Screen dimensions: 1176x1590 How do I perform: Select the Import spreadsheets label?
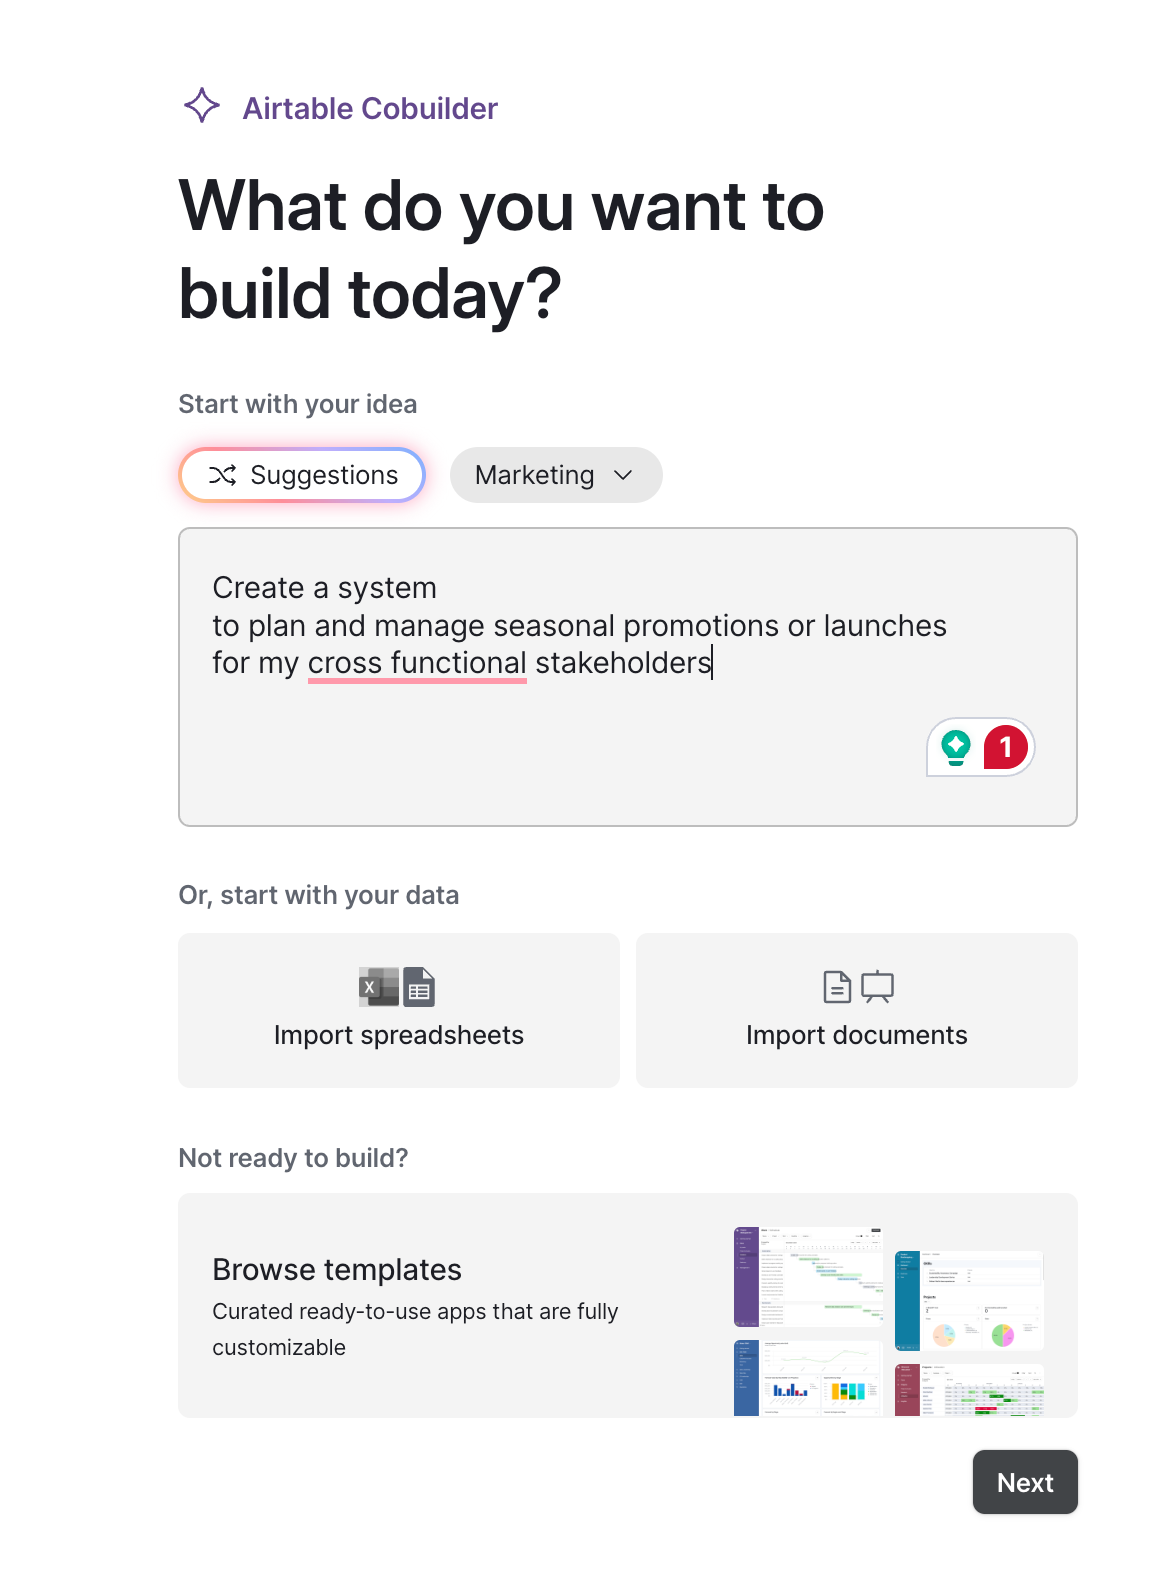coord(398,1035)
